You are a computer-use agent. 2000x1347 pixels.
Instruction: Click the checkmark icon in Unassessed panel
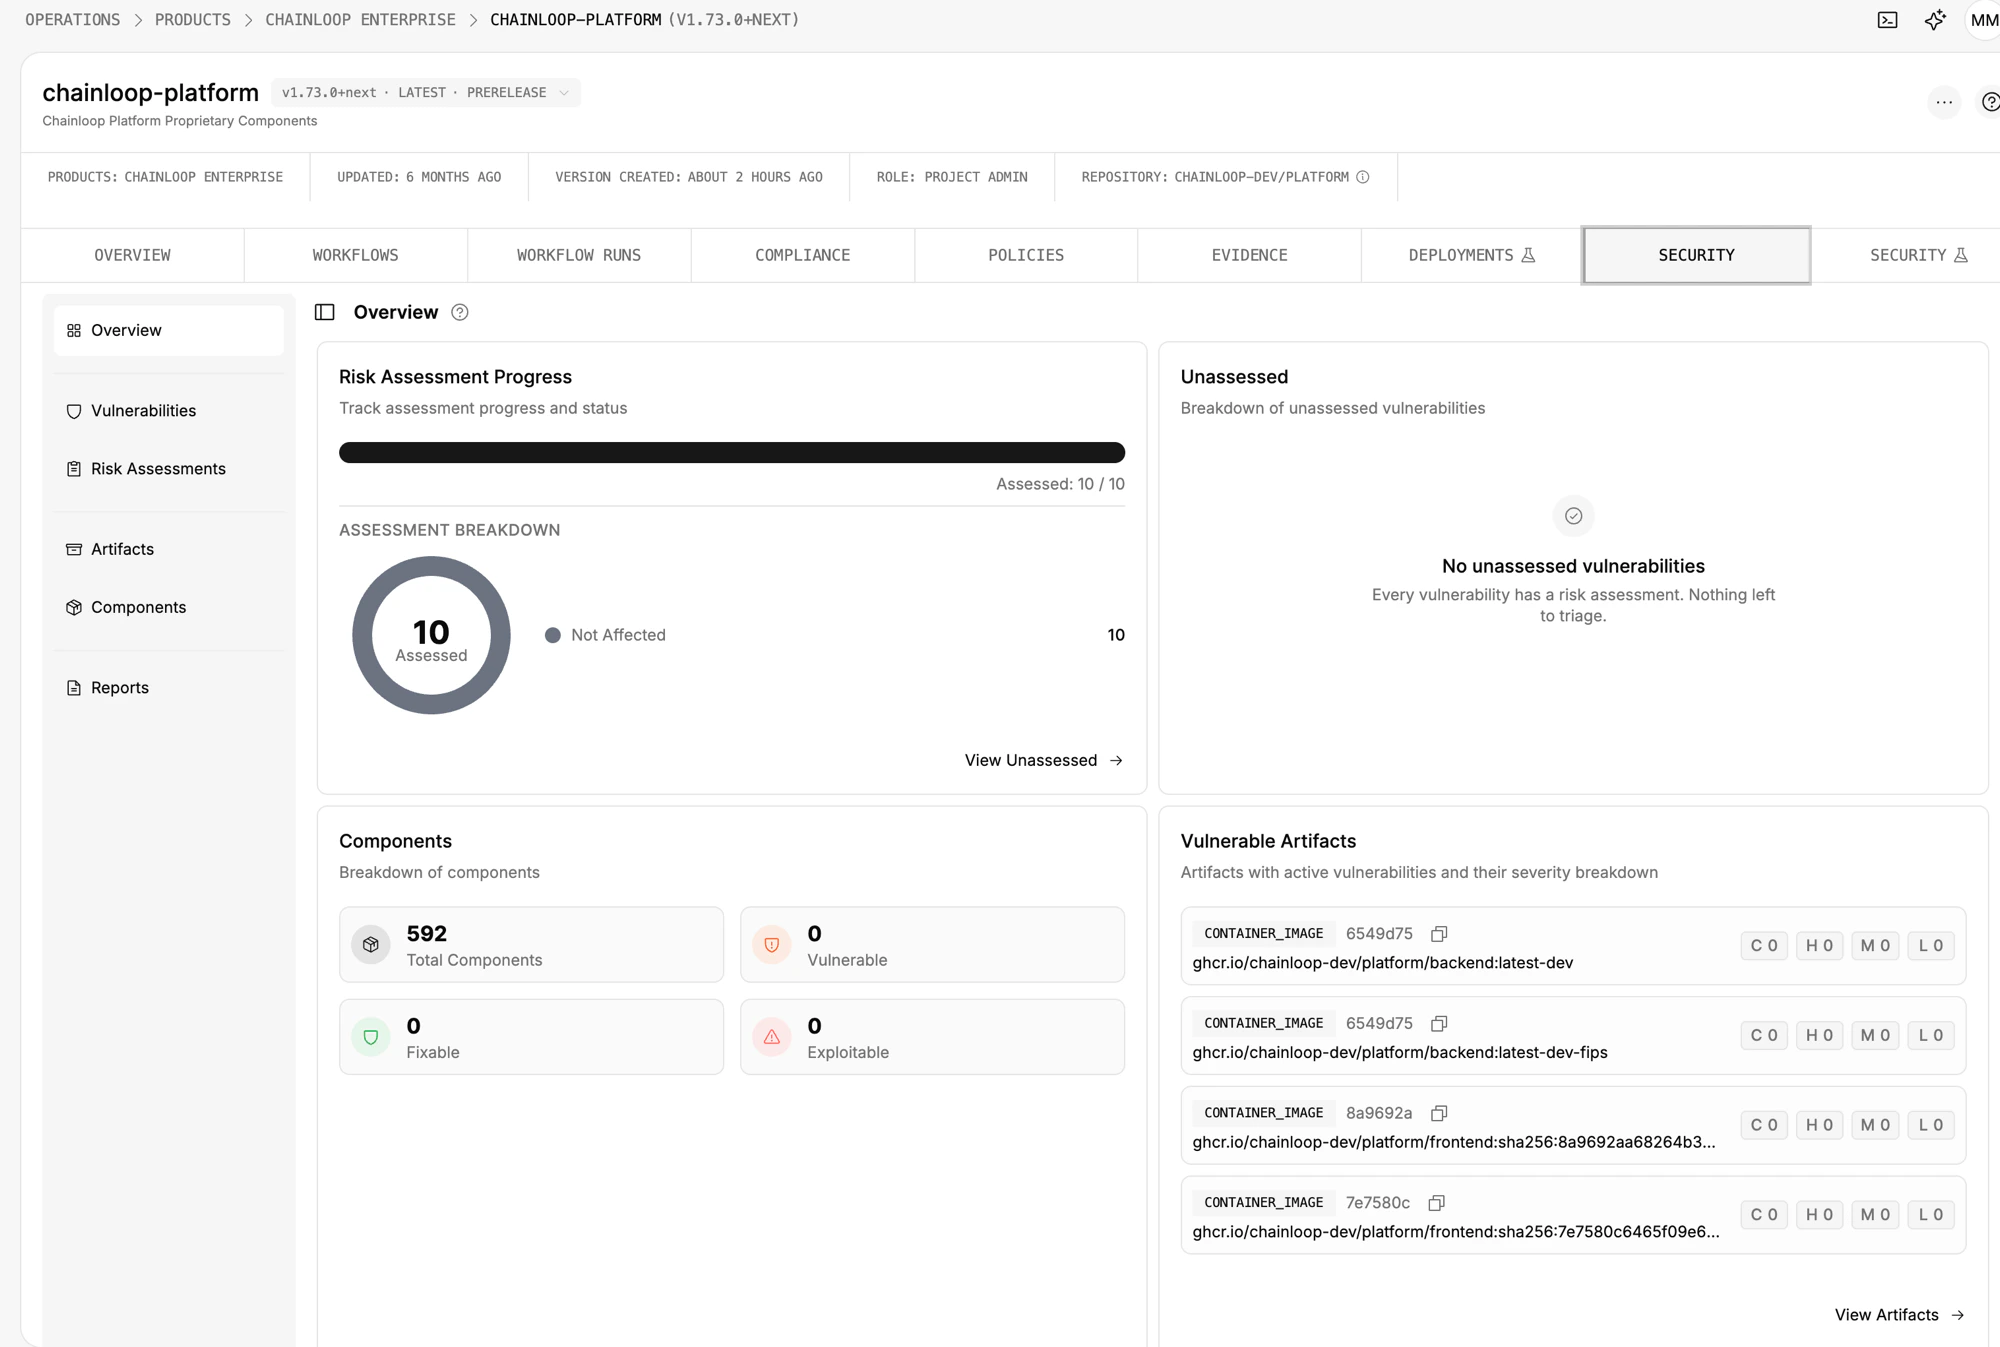[1573, 516]
